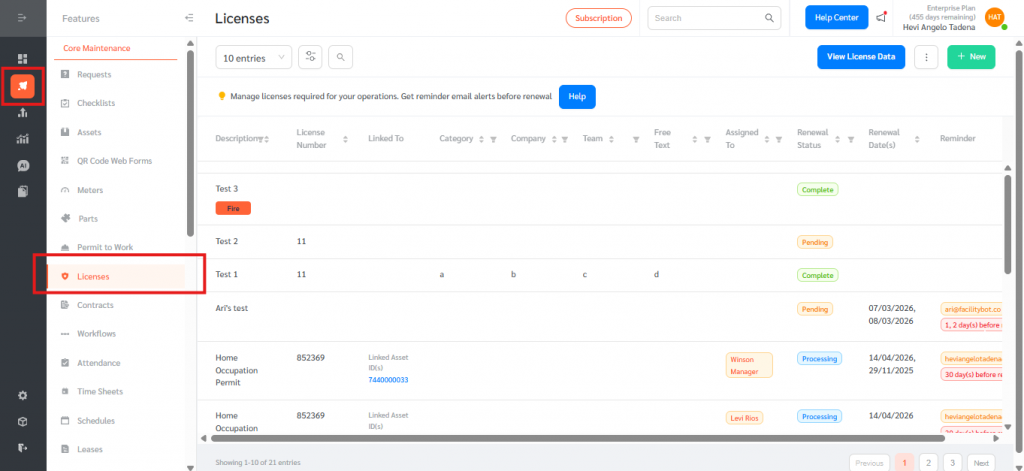Click the AI assistant icon in the left rail
1024x471 pixels.
(22, 165)
